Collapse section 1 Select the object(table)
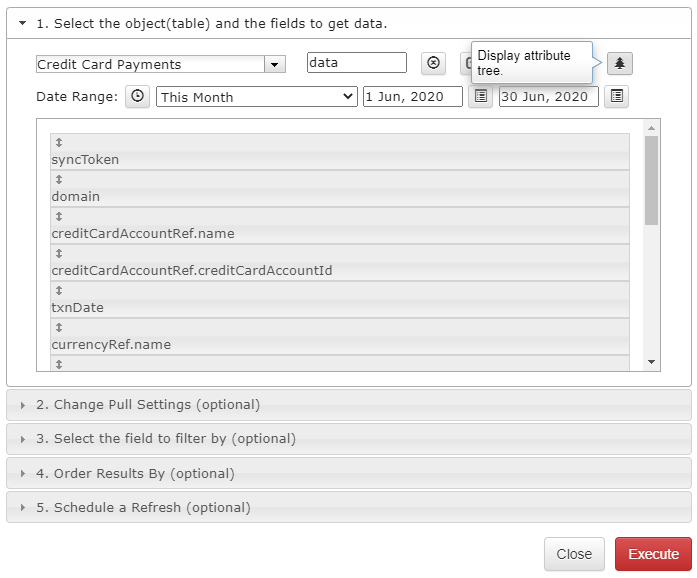The image size is (697, 578). [23, 23]
